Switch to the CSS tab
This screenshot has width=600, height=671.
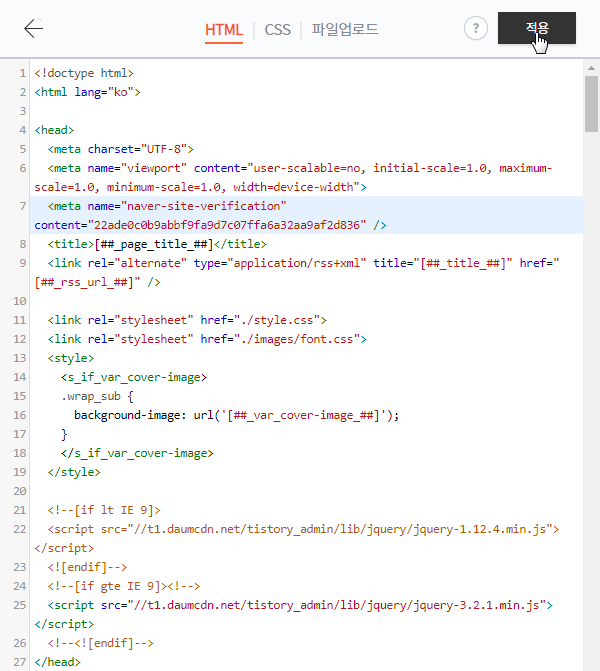(277, 30)
